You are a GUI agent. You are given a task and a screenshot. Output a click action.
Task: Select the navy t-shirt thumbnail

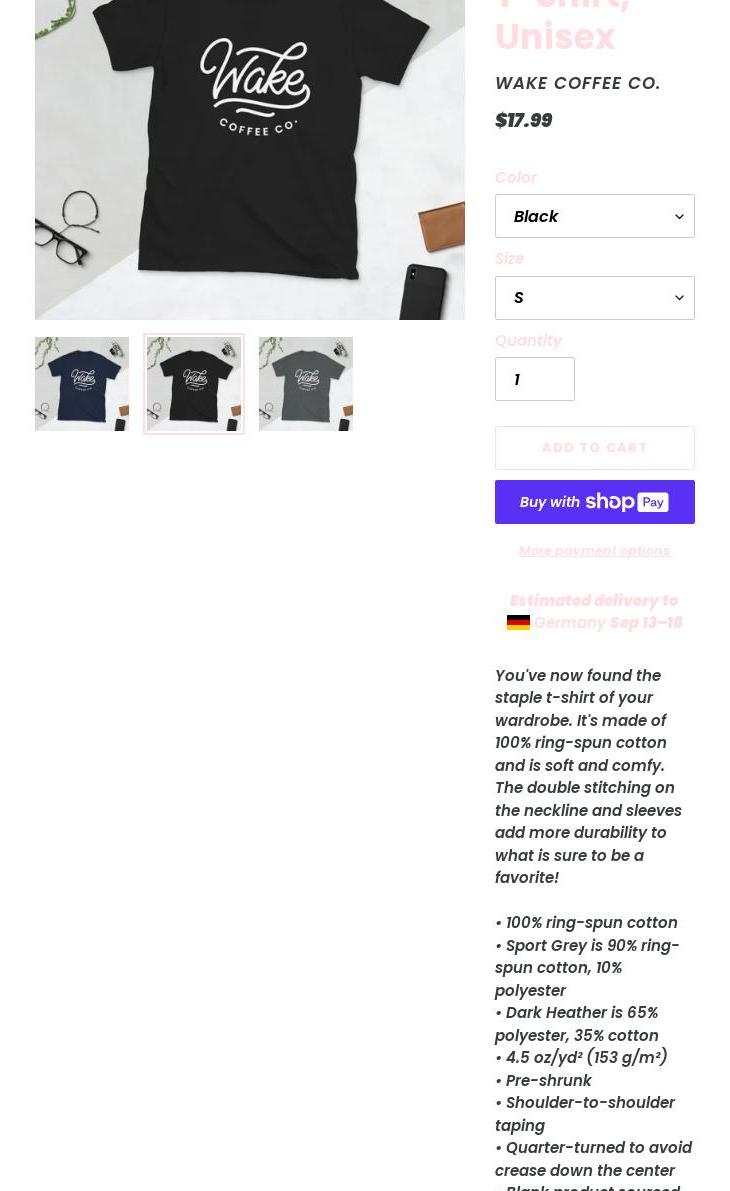coord(82,384)
